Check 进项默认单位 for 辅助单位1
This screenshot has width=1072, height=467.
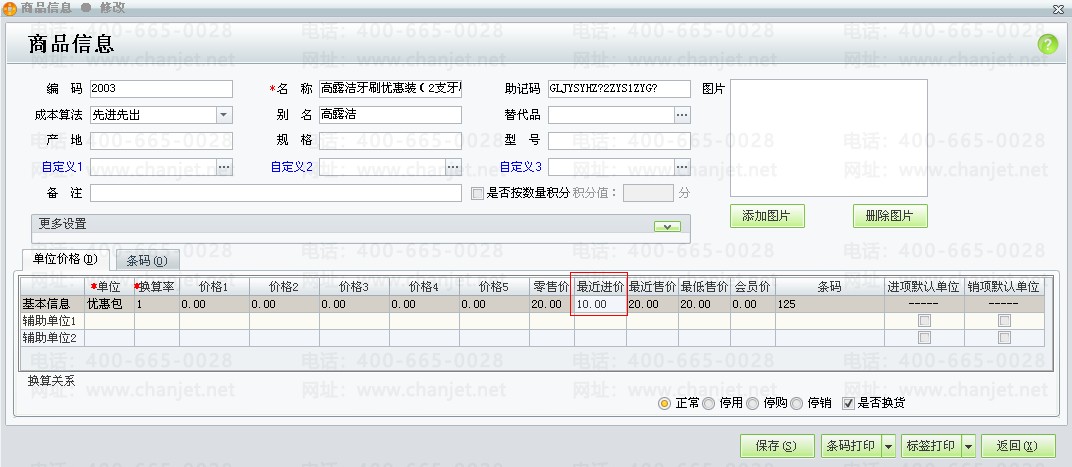(924, 321)
